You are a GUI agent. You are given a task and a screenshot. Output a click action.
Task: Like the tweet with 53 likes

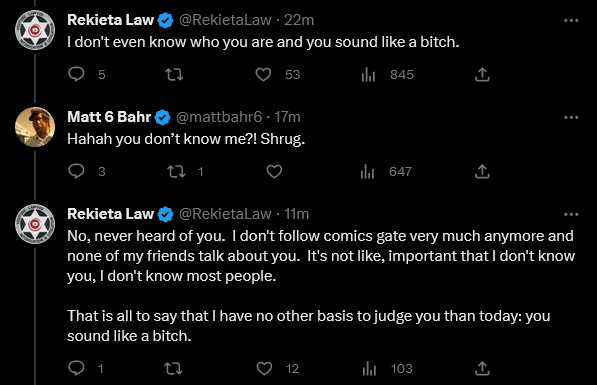tap(263, 74)
